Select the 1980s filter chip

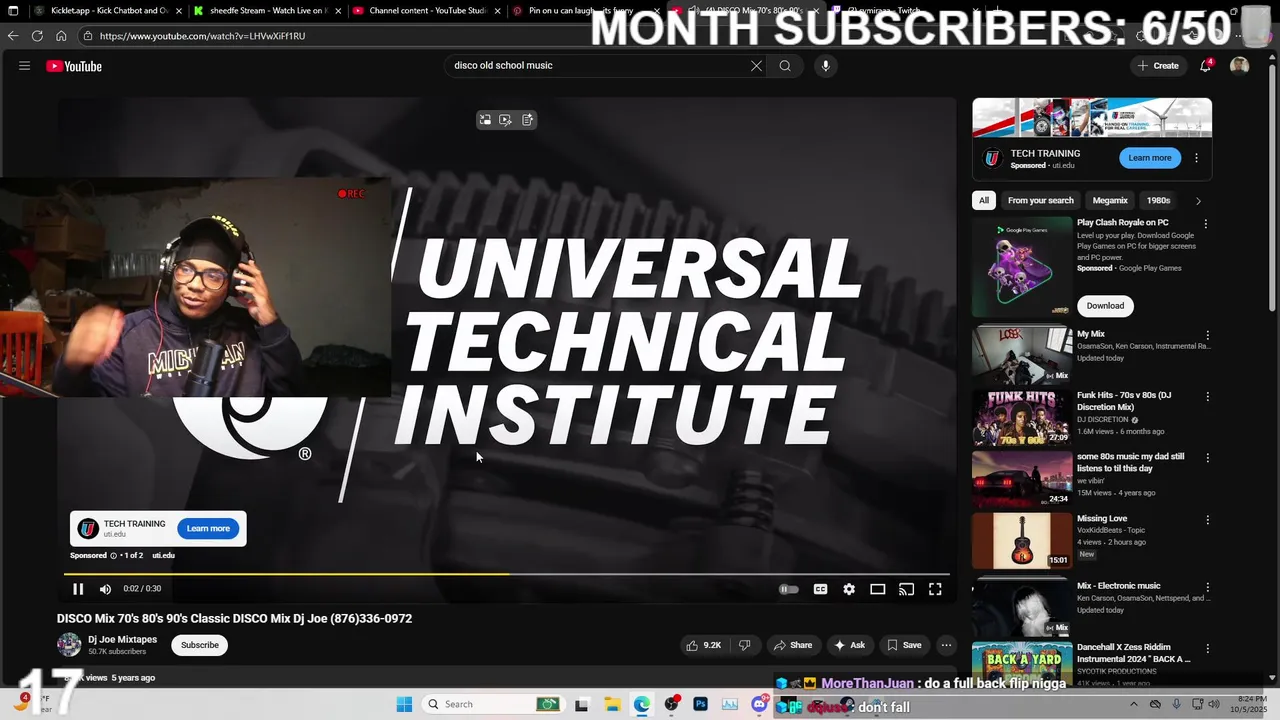1158,200
